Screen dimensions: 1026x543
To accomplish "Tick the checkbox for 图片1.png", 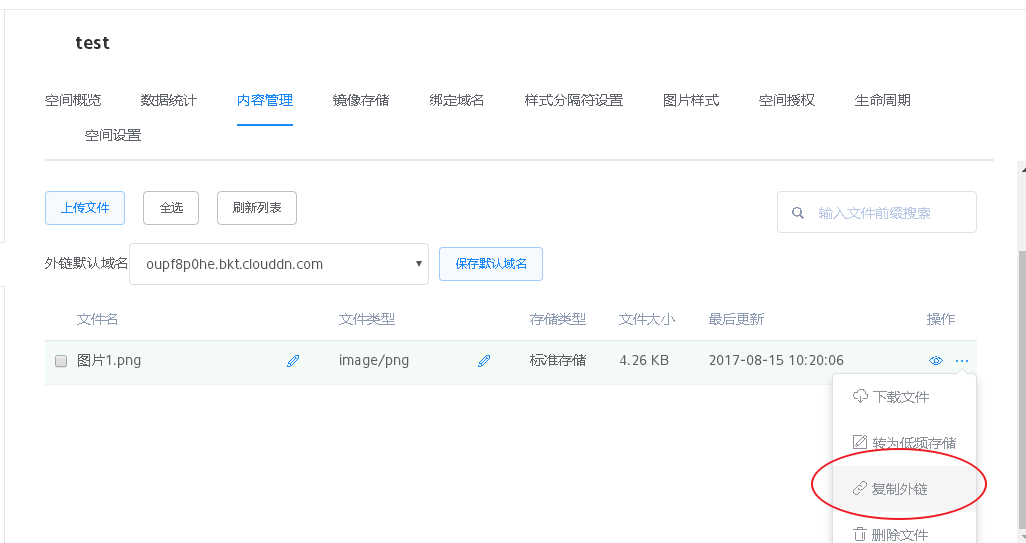I will (61, 361).
